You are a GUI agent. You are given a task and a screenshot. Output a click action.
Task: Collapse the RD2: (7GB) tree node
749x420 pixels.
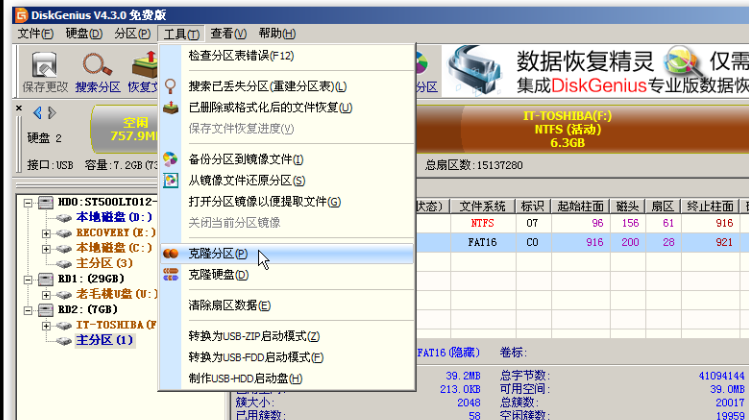(28, 310)
